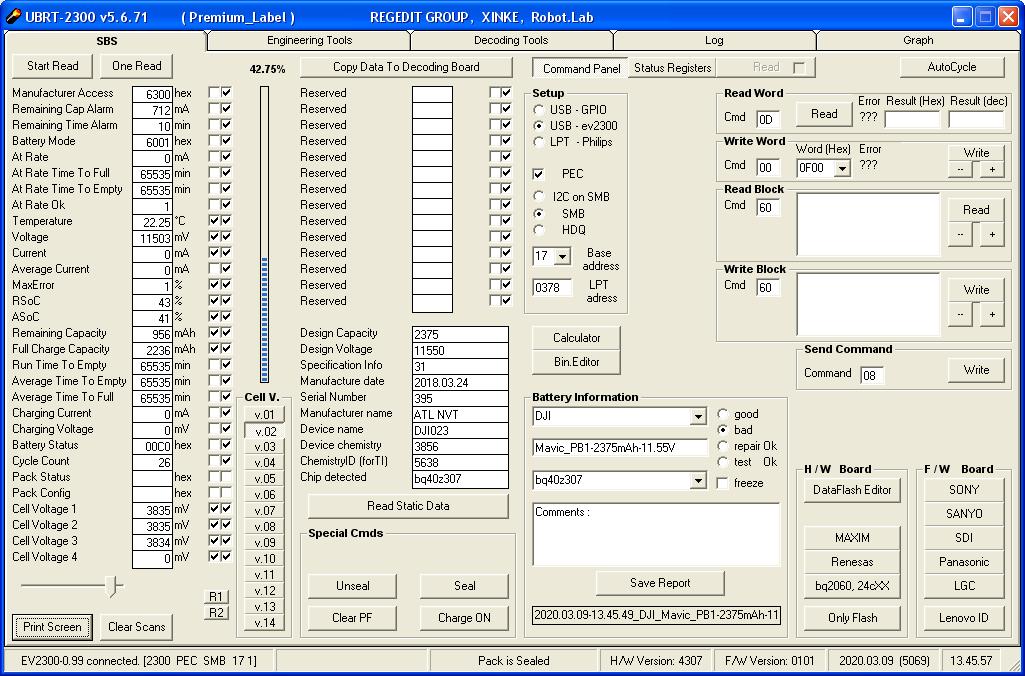Toggle the PEC checkbox
The height and width of the screenshot is (676, 1025).
[539, 174]
